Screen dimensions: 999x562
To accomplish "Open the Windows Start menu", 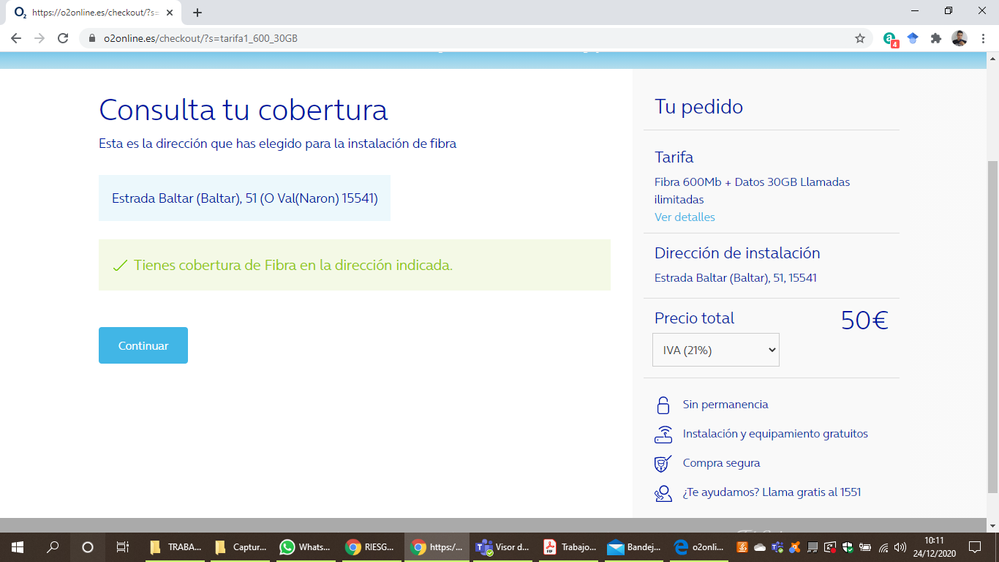I will pyautogui.click(x=18, y=547).
